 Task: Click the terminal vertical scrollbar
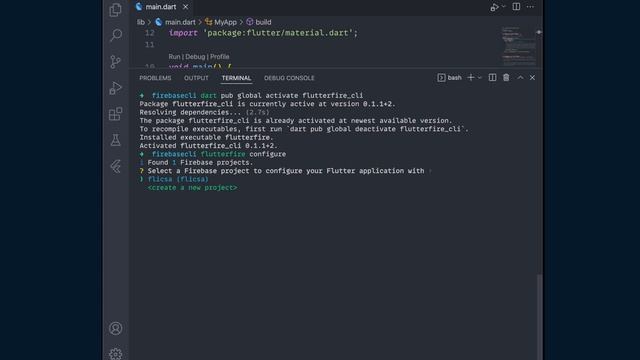(x=540, y=317)
